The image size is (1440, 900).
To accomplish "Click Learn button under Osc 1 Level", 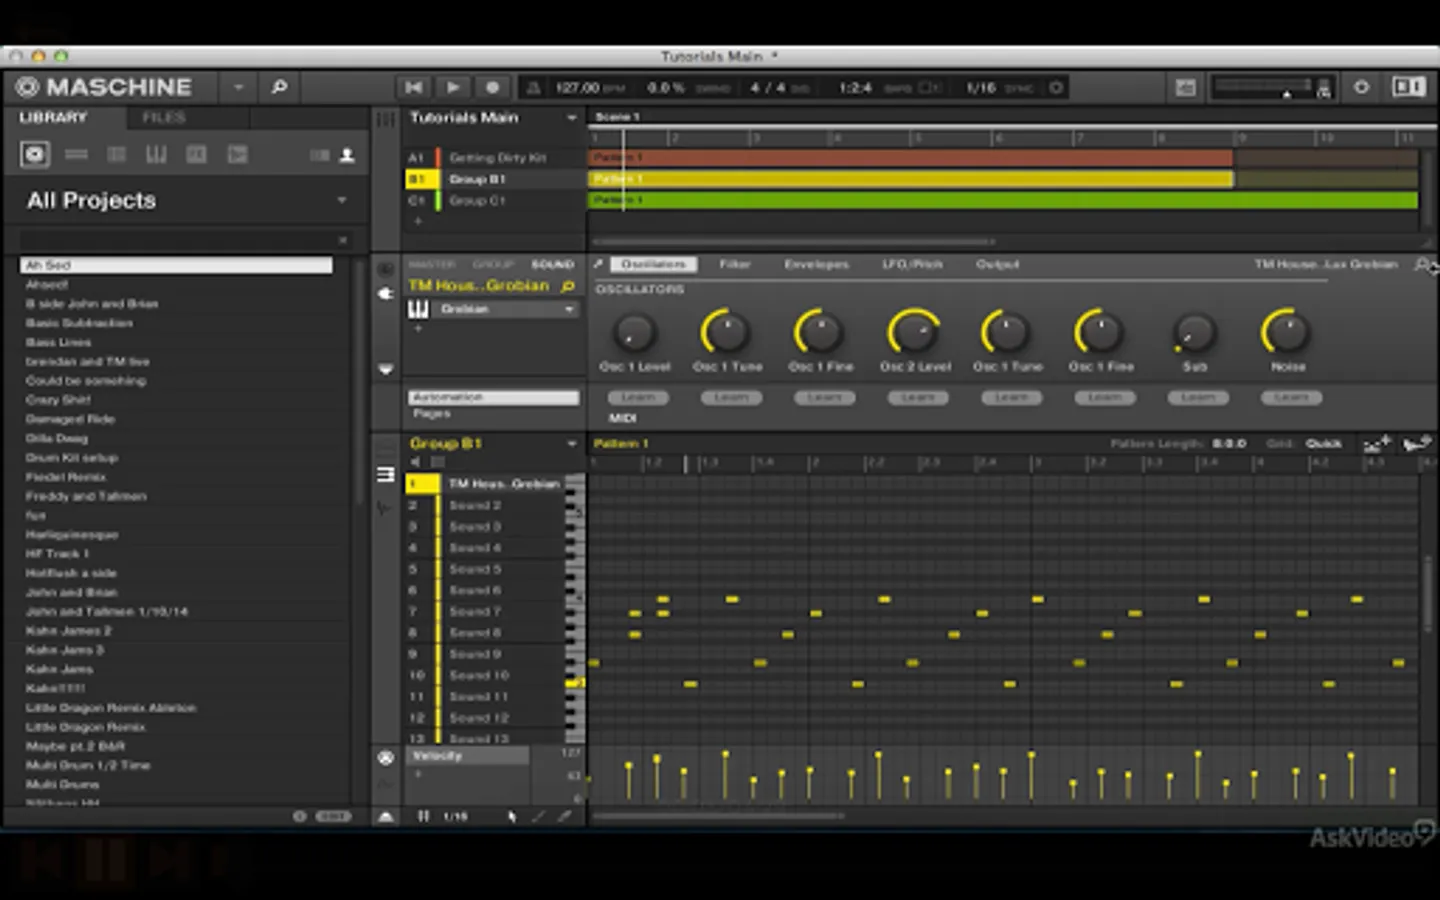I will point(637,398).
